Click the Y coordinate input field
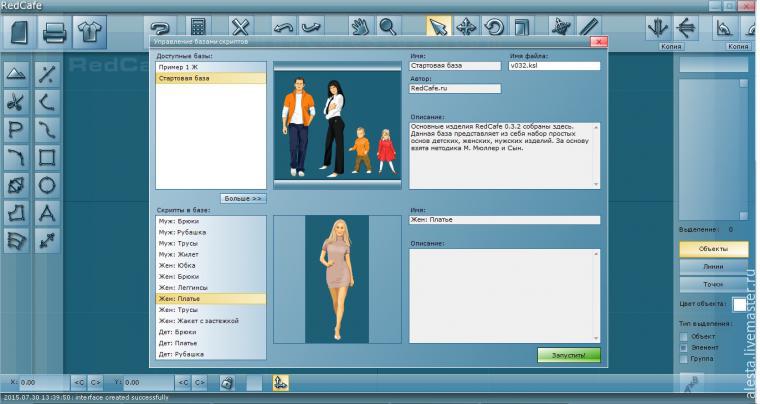760x404 pixels. (149, 383)
